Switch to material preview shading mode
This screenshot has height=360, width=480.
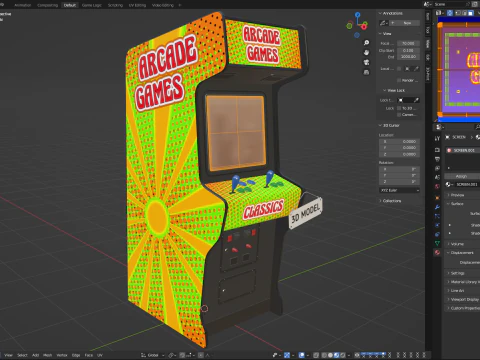(336, 355)
